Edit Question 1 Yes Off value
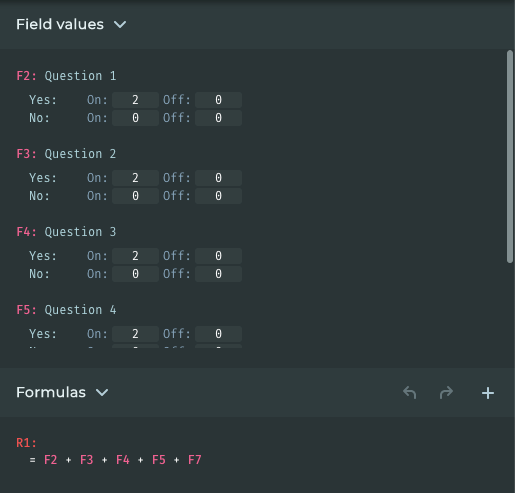This screenshot has width=515, height=493. point(218,100)
